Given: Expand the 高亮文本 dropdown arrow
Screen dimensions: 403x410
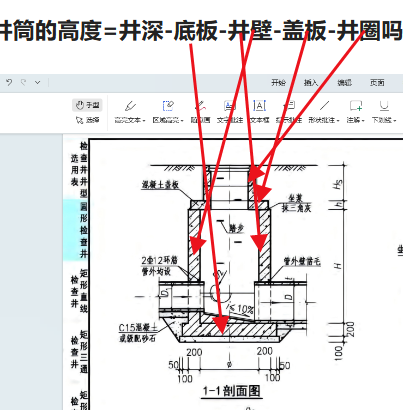Looking at the screenshot, I should click(x=144, y=120).
